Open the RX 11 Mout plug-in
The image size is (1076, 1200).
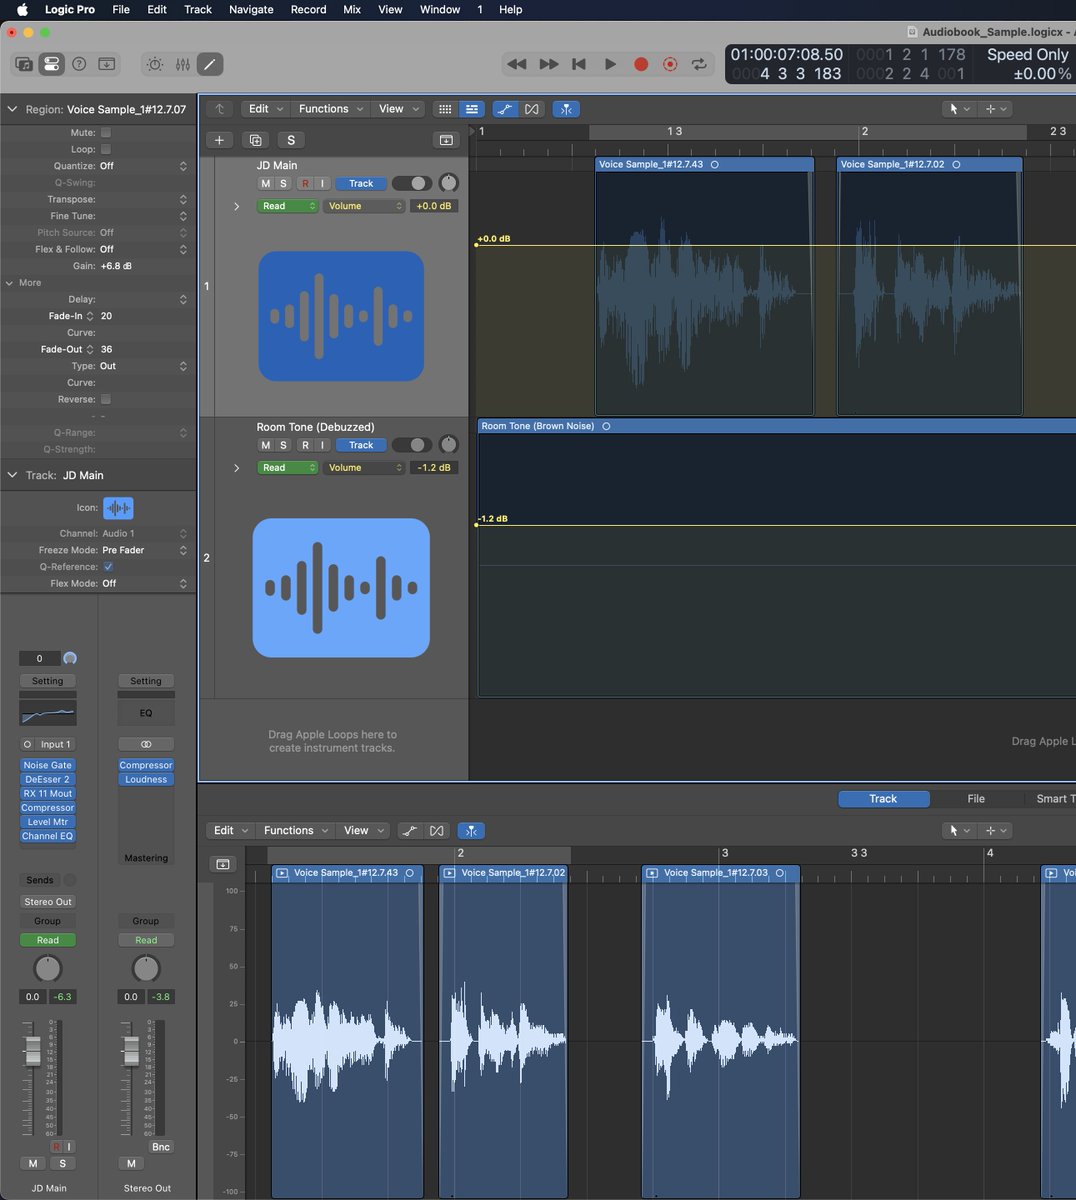click(48, 793)
